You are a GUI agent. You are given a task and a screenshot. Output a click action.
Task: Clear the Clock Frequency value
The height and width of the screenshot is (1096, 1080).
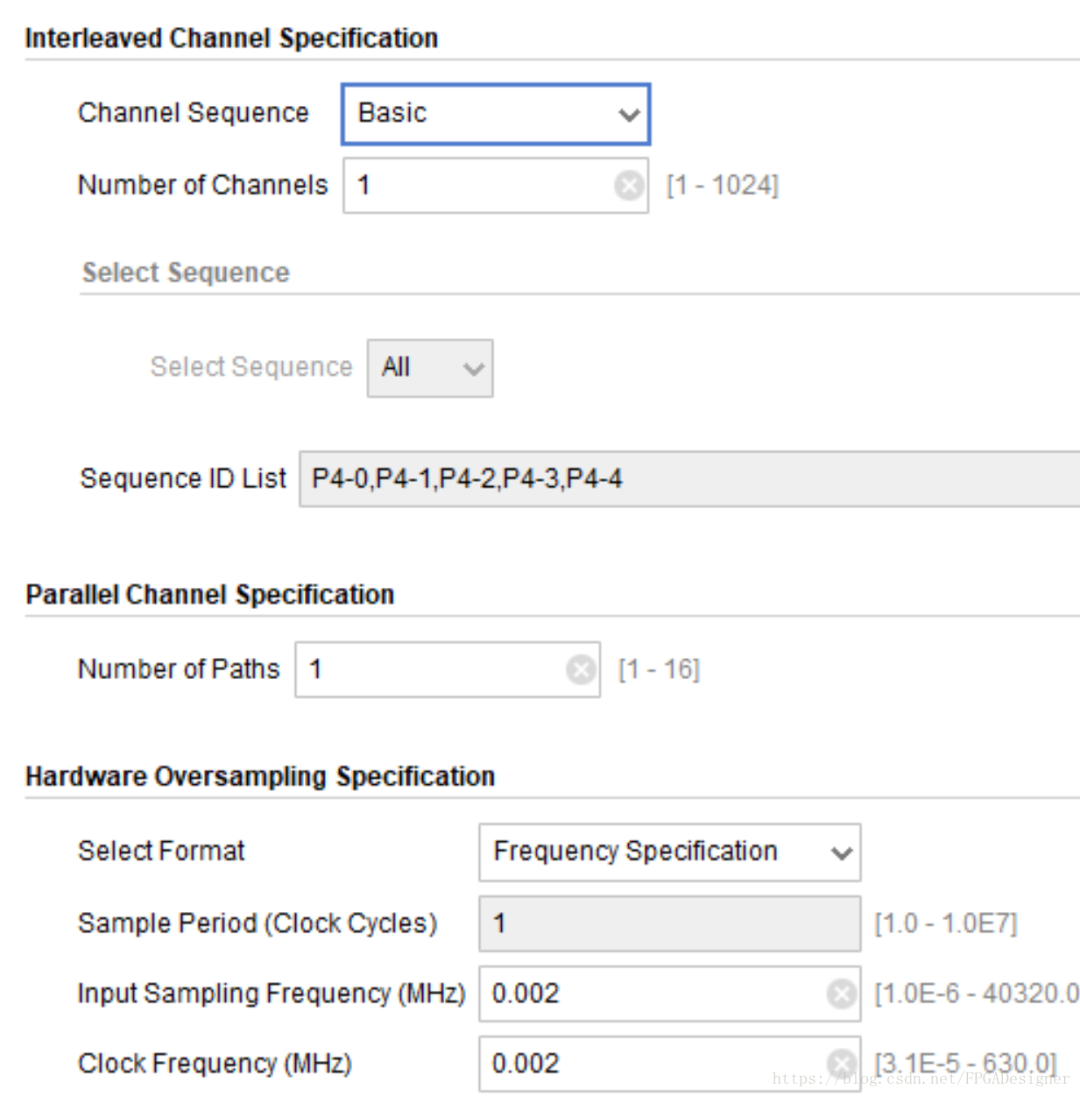tap(842, 1064)
